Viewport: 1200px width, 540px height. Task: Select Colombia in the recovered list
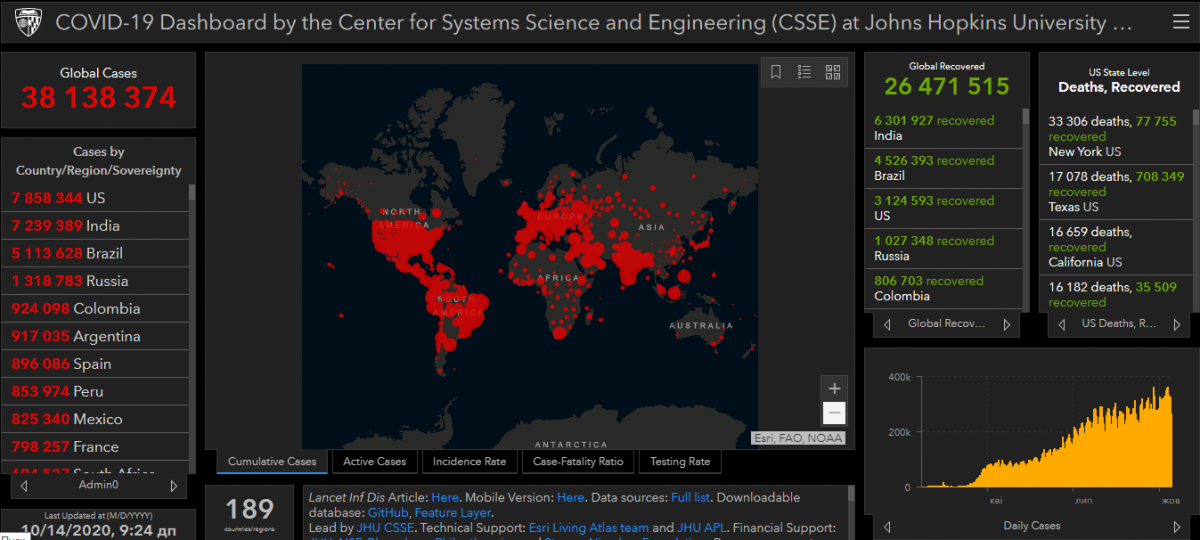[x=943, y=288]
